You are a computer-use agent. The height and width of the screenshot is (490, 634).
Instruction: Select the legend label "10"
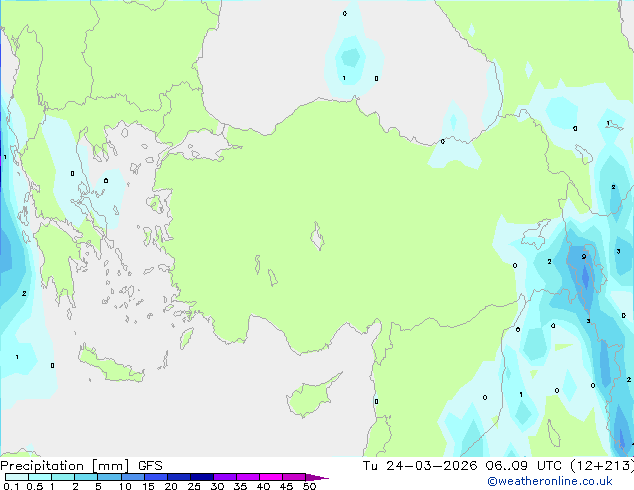click(125, 486)
